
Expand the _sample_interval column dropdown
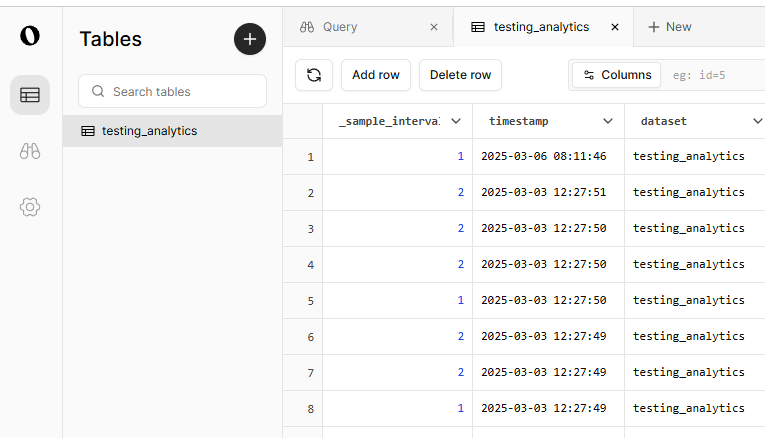click(456, 121)
